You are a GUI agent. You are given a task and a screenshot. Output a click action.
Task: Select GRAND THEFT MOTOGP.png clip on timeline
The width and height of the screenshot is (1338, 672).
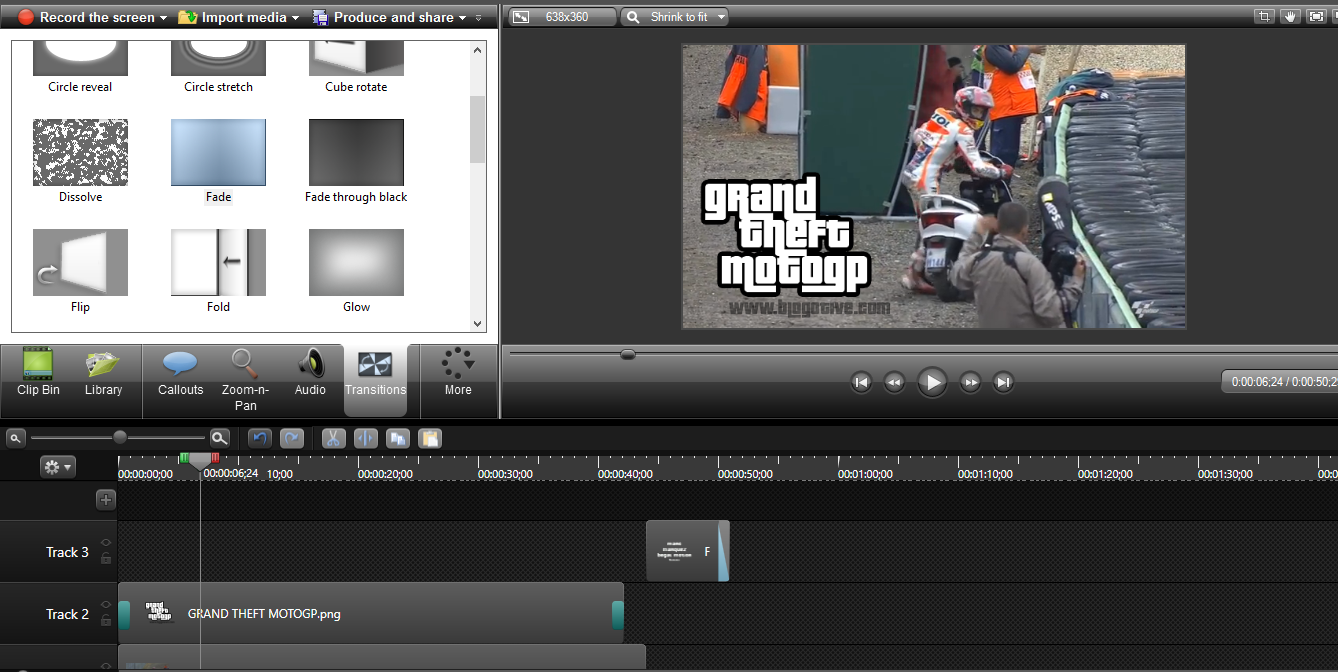click(x=371, y=614)
